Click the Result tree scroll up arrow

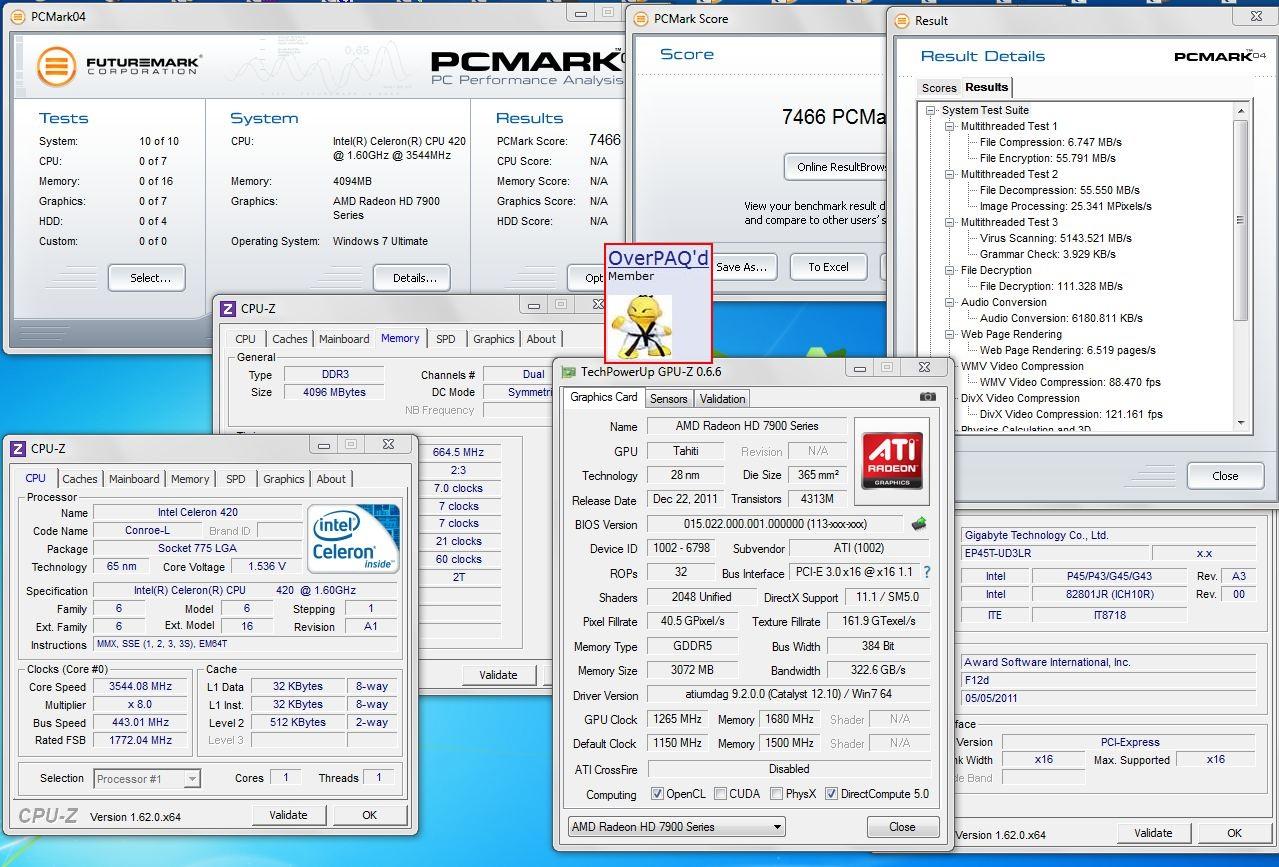pos(1240,111)
